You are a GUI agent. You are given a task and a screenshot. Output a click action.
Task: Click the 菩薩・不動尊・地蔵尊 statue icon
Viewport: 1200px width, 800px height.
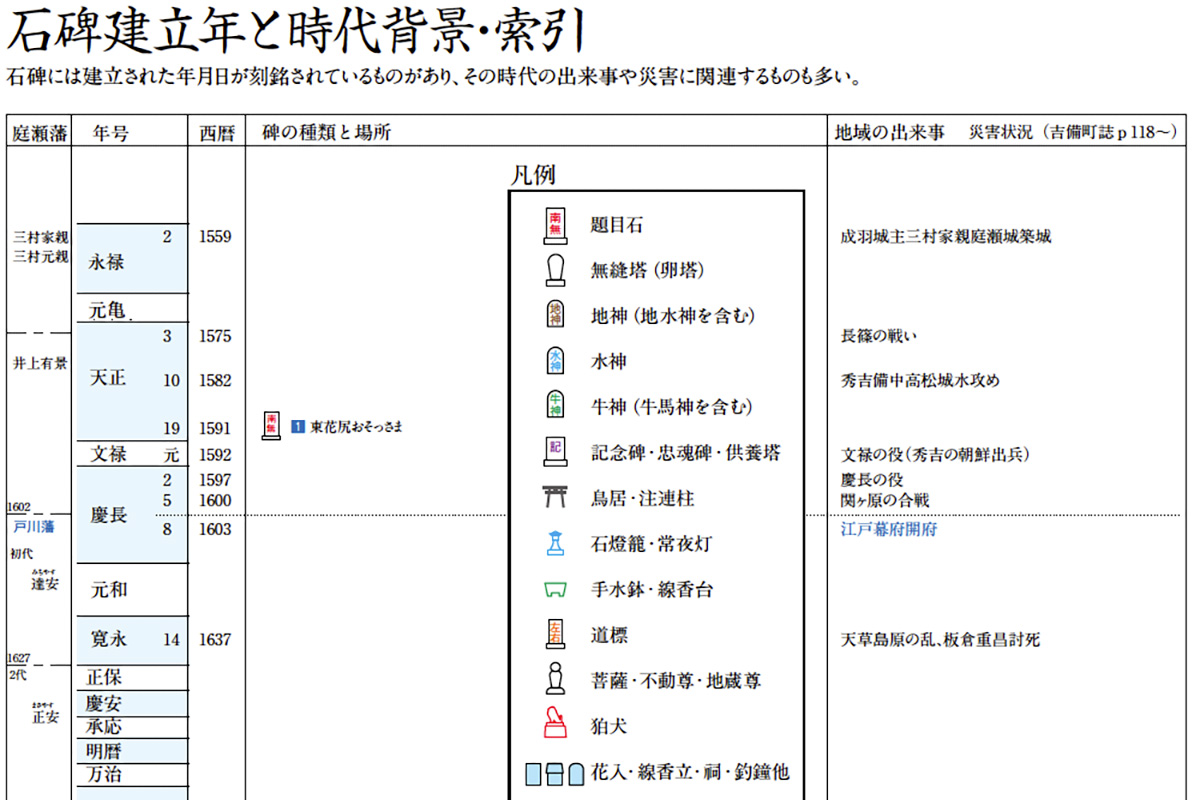[555, 680]
